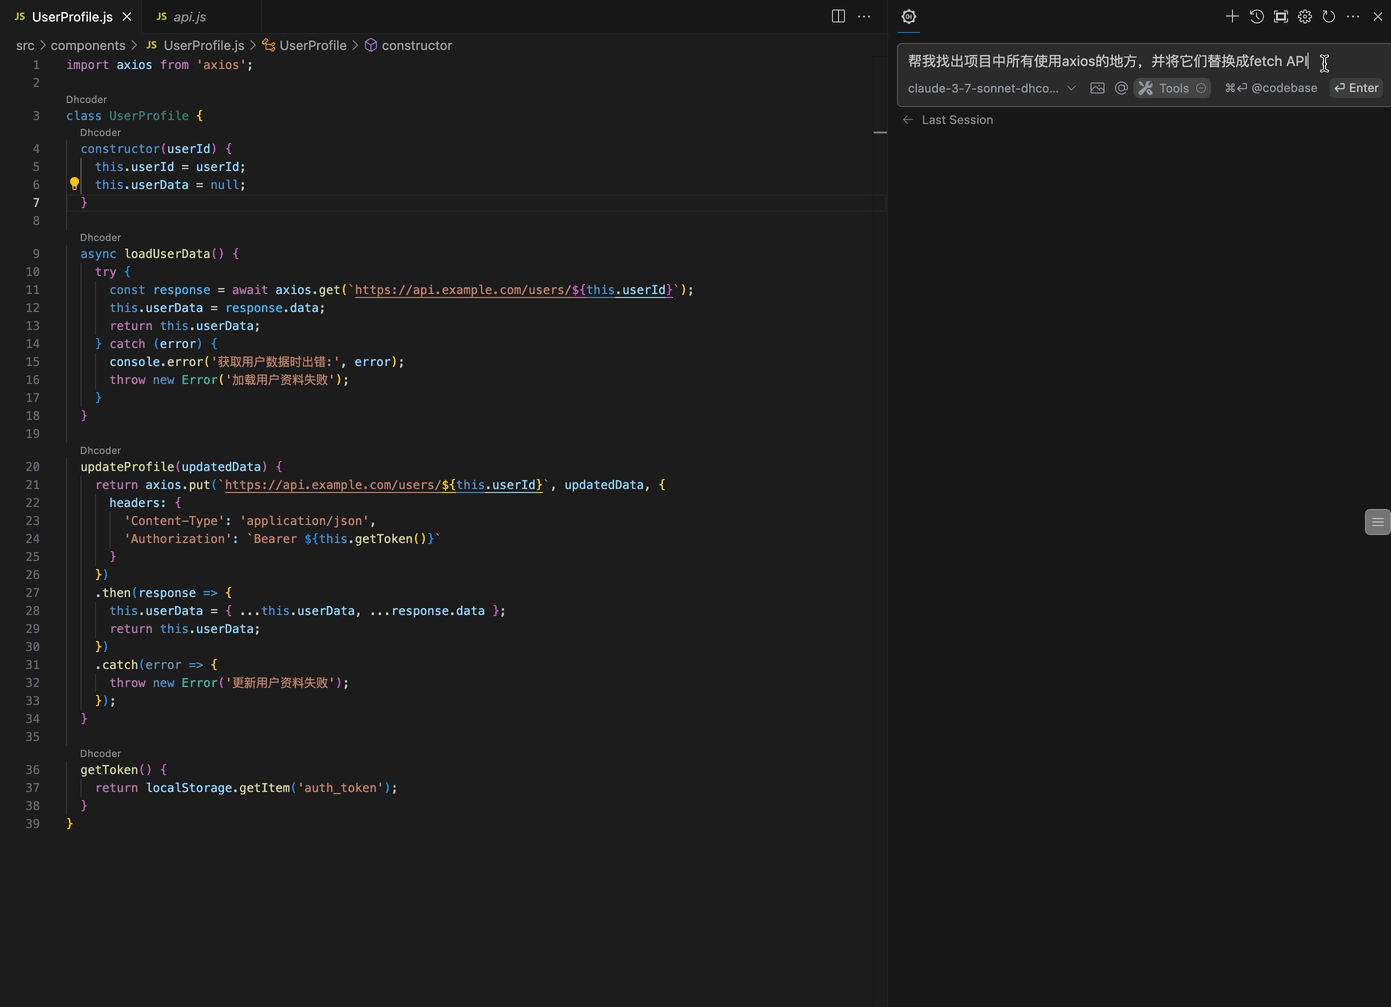Image resolution: width=1391 pixels, height=1007 pixels.
Task: Close the assistant side panel
Action: 1377,16
